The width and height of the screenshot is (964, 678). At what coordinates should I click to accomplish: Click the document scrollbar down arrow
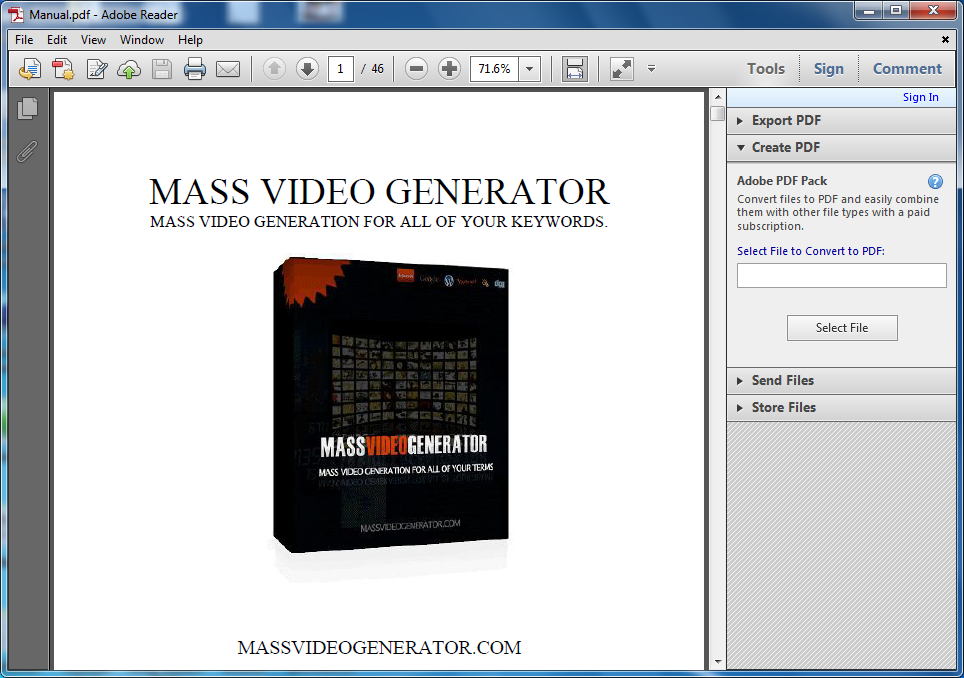pos(717,662)
